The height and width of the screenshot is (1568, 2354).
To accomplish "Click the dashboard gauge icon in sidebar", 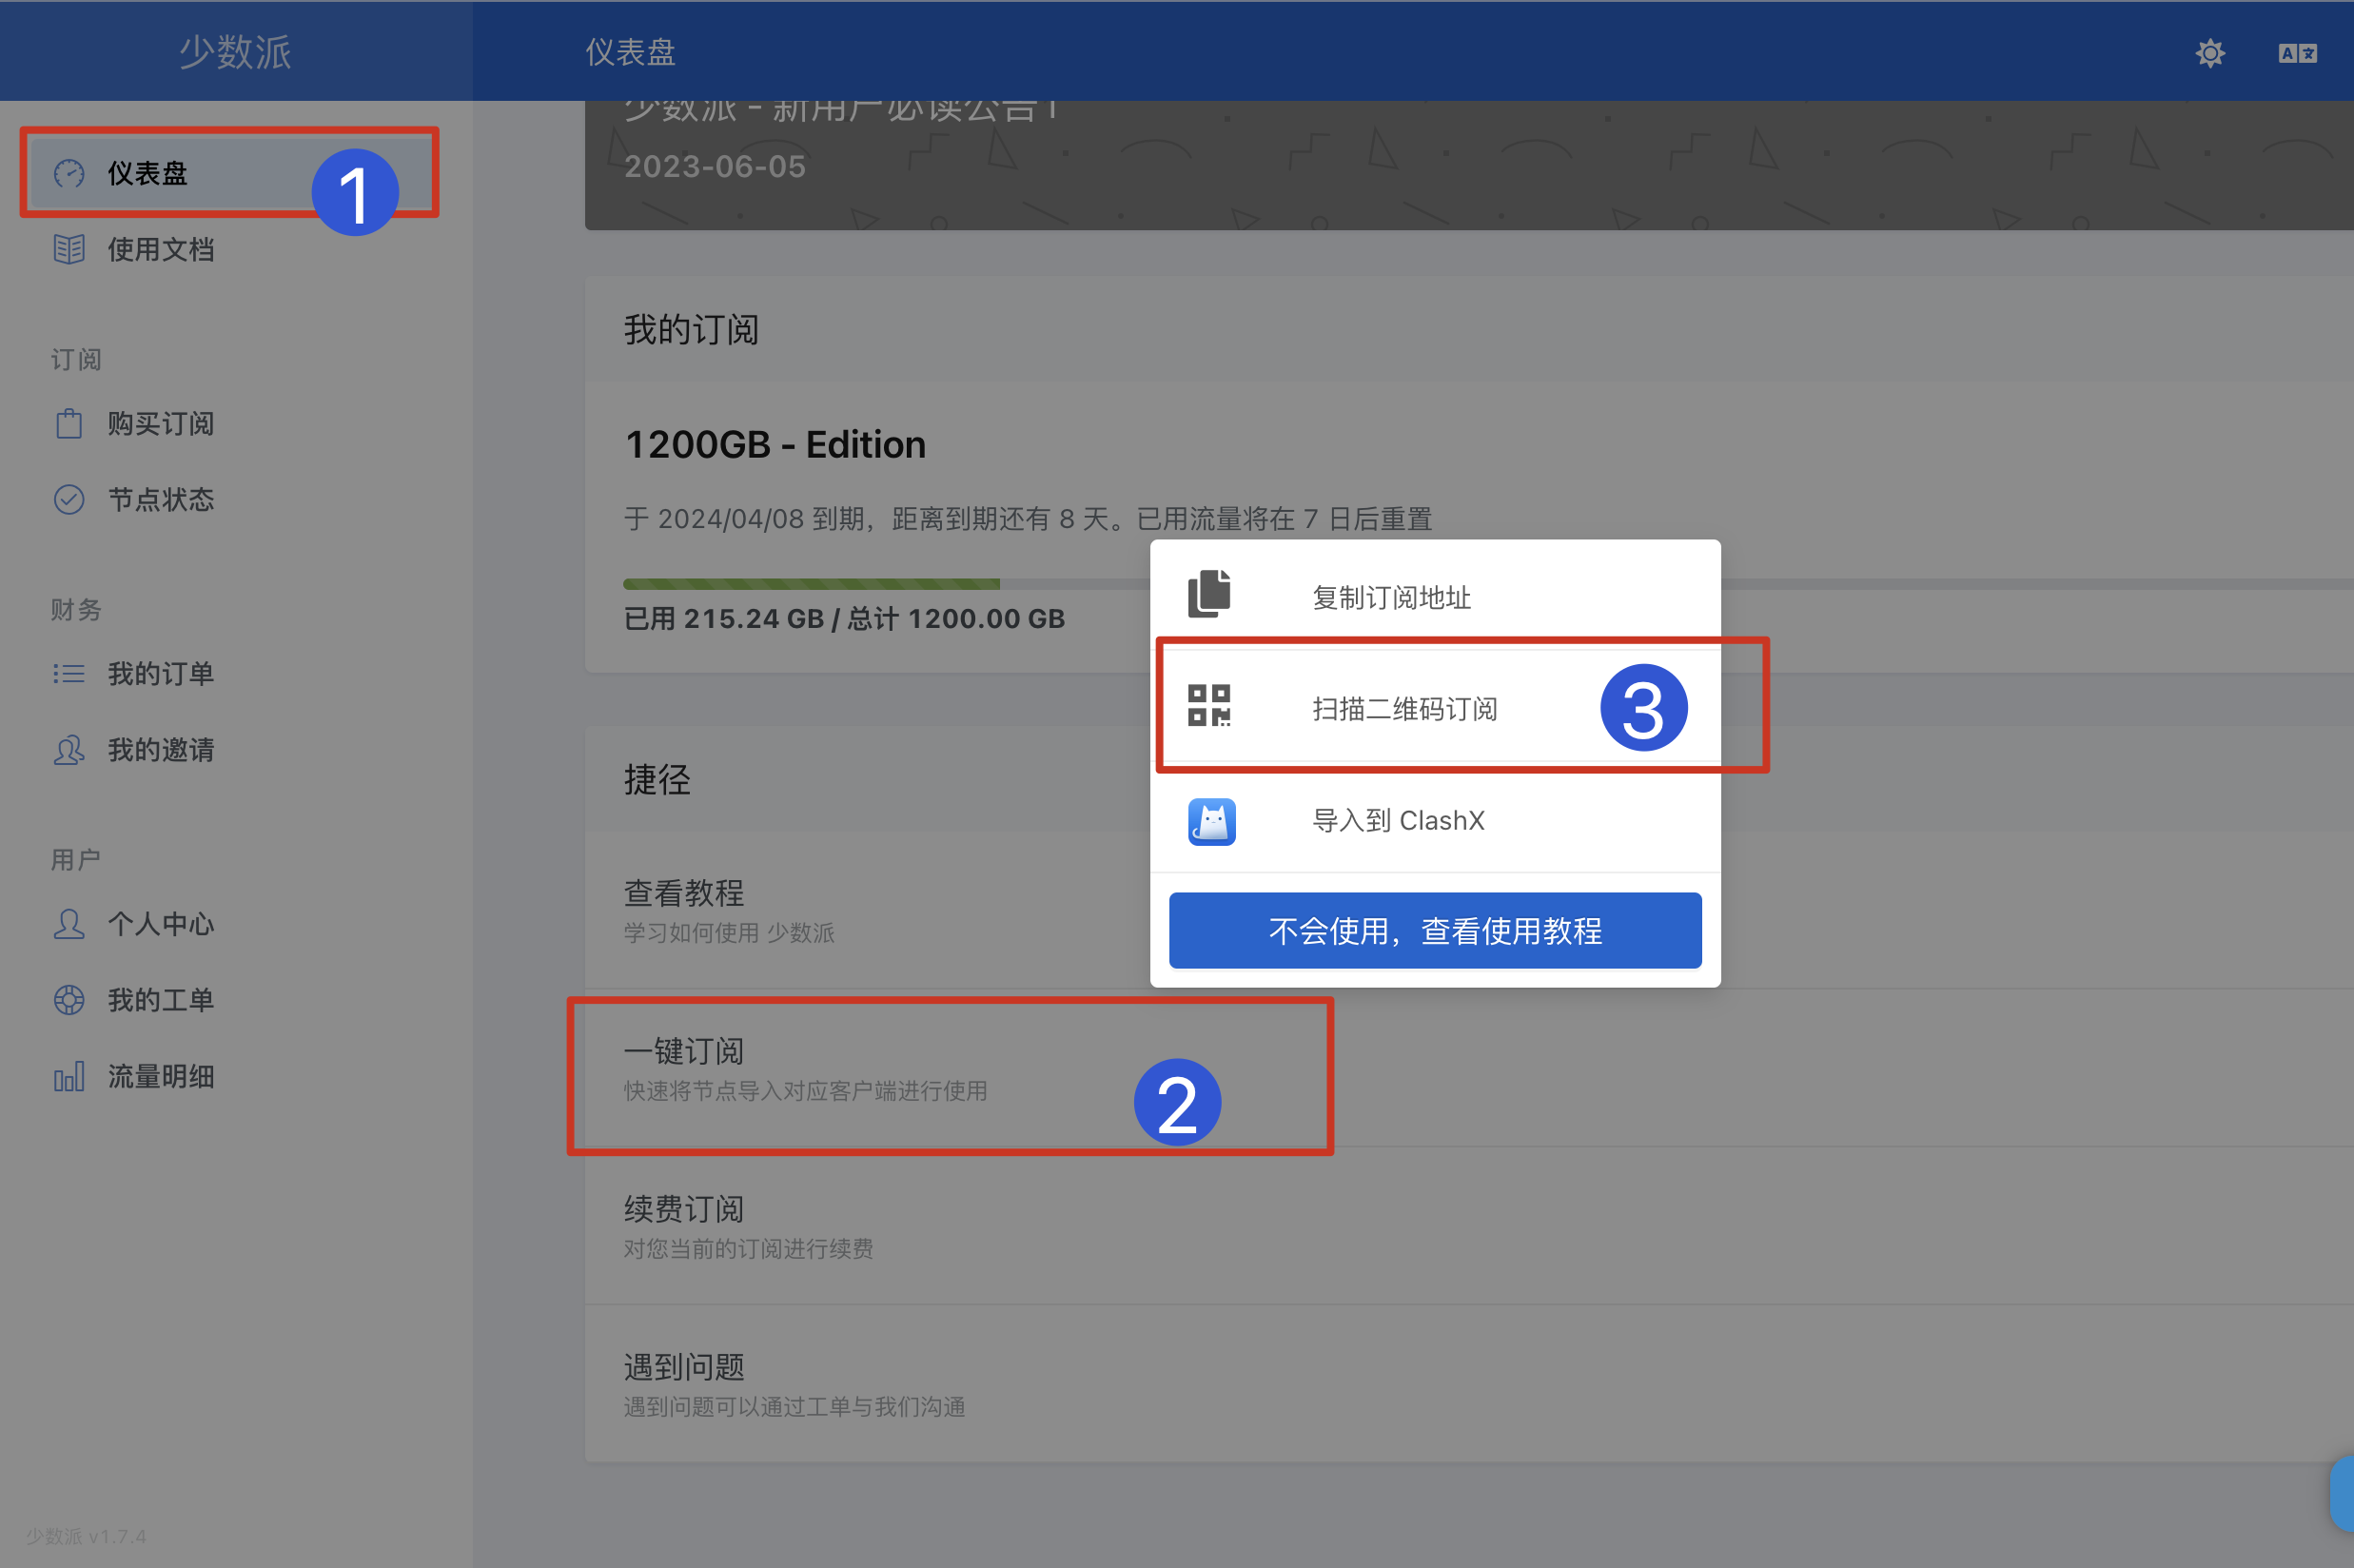I will click(x=69, y=174).
